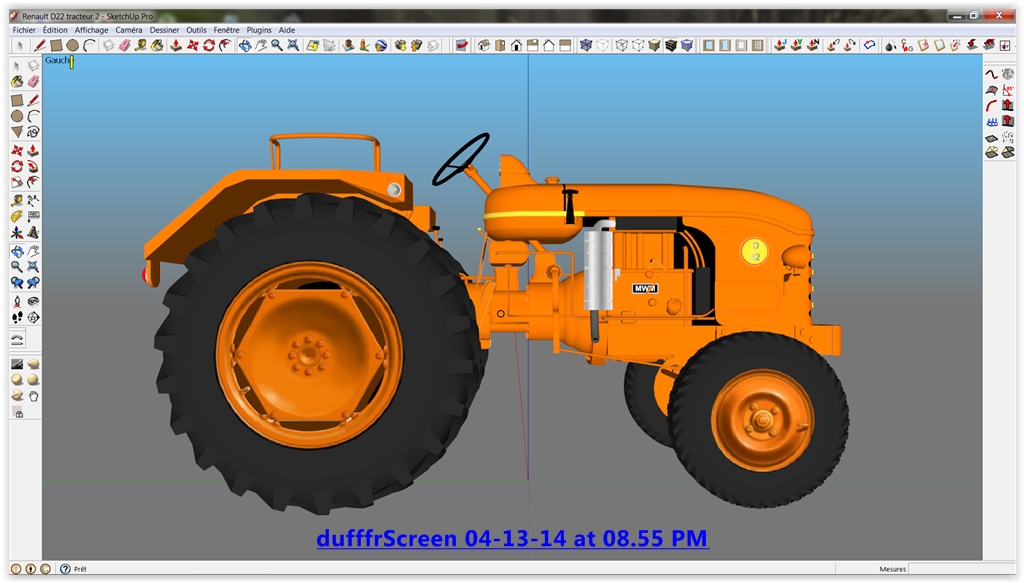Image resolution: width=1024 pixels, height=583 pixels.
Task: Open the Édition menu
Action: pos(55,30)
